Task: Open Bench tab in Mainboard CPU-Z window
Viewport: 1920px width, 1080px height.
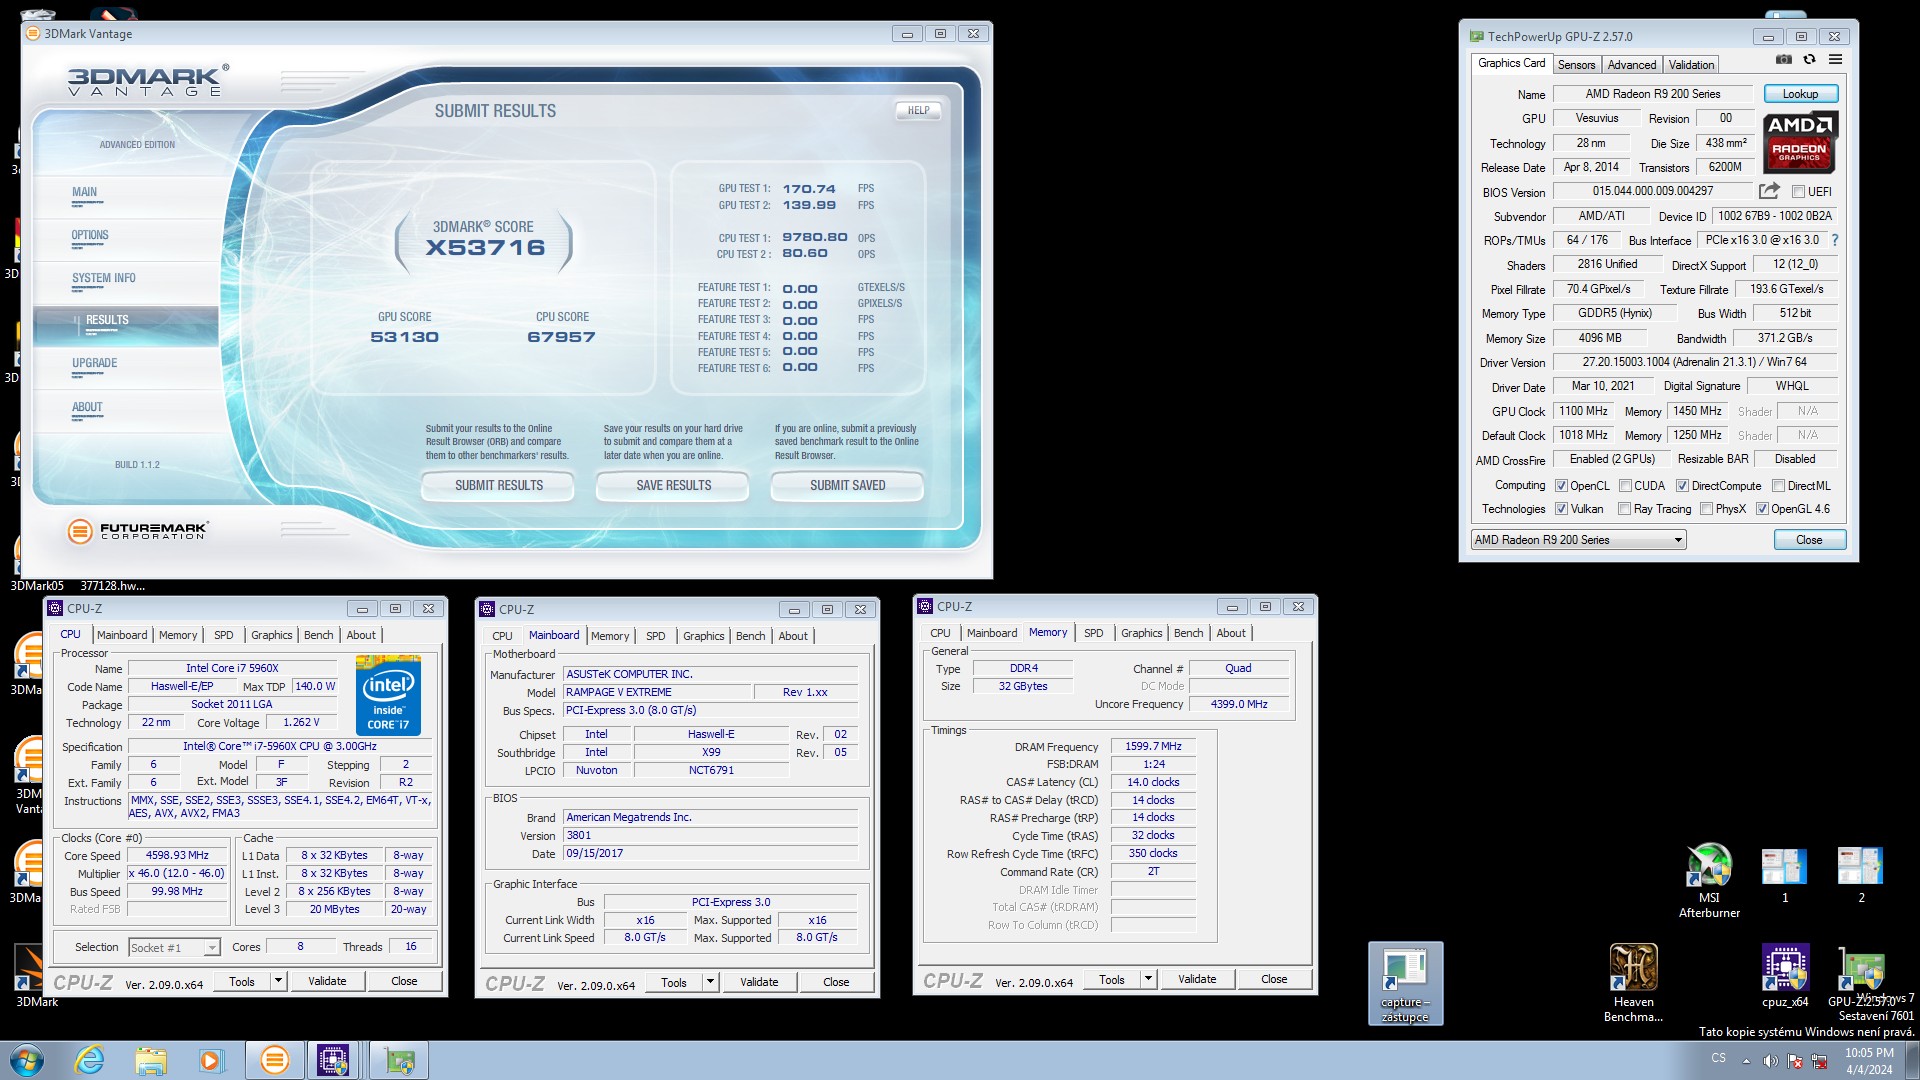Action: click(x=750, y=636)
